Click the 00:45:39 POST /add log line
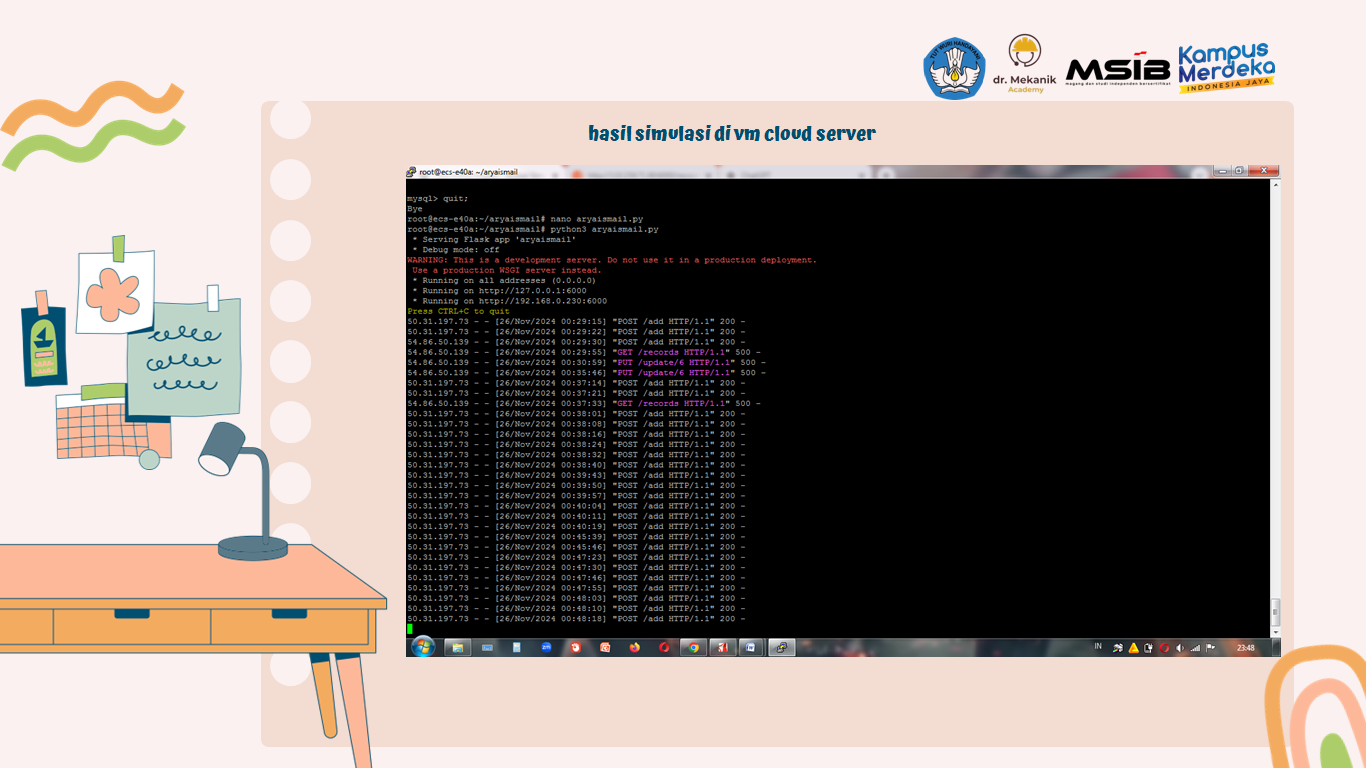This screenshot has height=768, width=1366. (576, 537)
